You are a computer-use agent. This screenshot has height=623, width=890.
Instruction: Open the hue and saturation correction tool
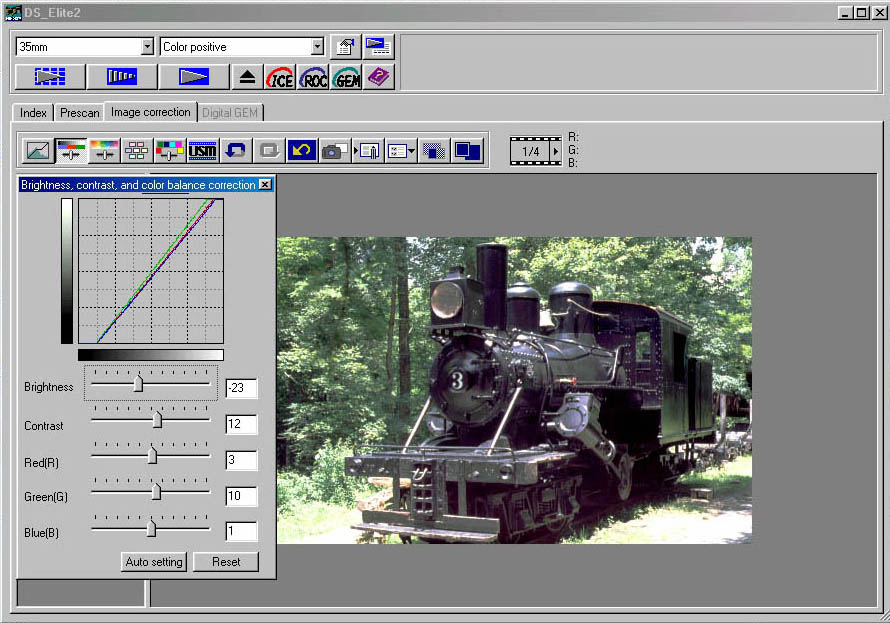pyautogui.click(x=103, y=151)
